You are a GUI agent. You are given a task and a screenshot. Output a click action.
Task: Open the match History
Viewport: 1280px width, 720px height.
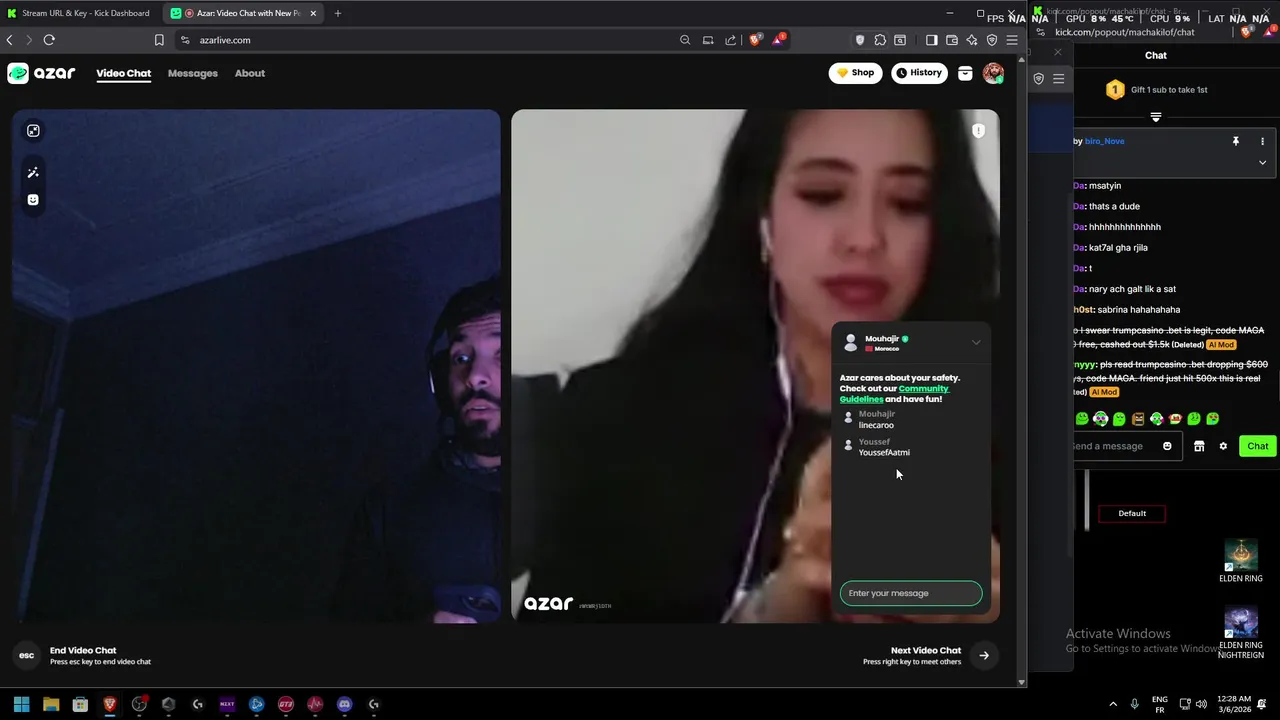(x=919, y=73)
